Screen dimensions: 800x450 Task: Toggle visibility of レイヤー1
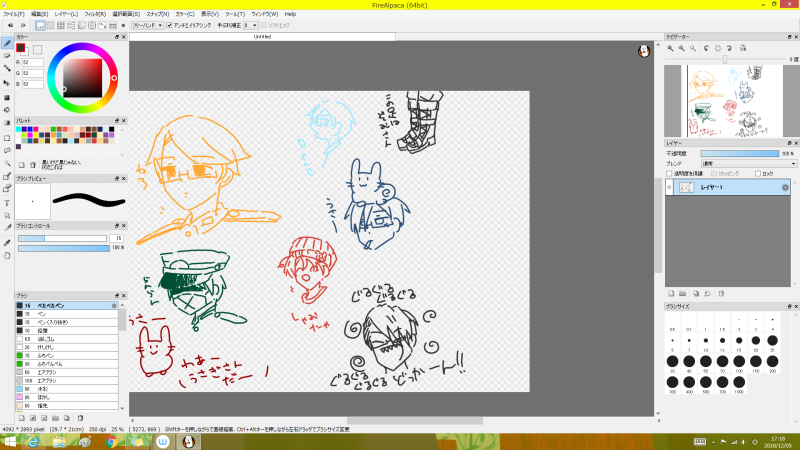point(669,187)
